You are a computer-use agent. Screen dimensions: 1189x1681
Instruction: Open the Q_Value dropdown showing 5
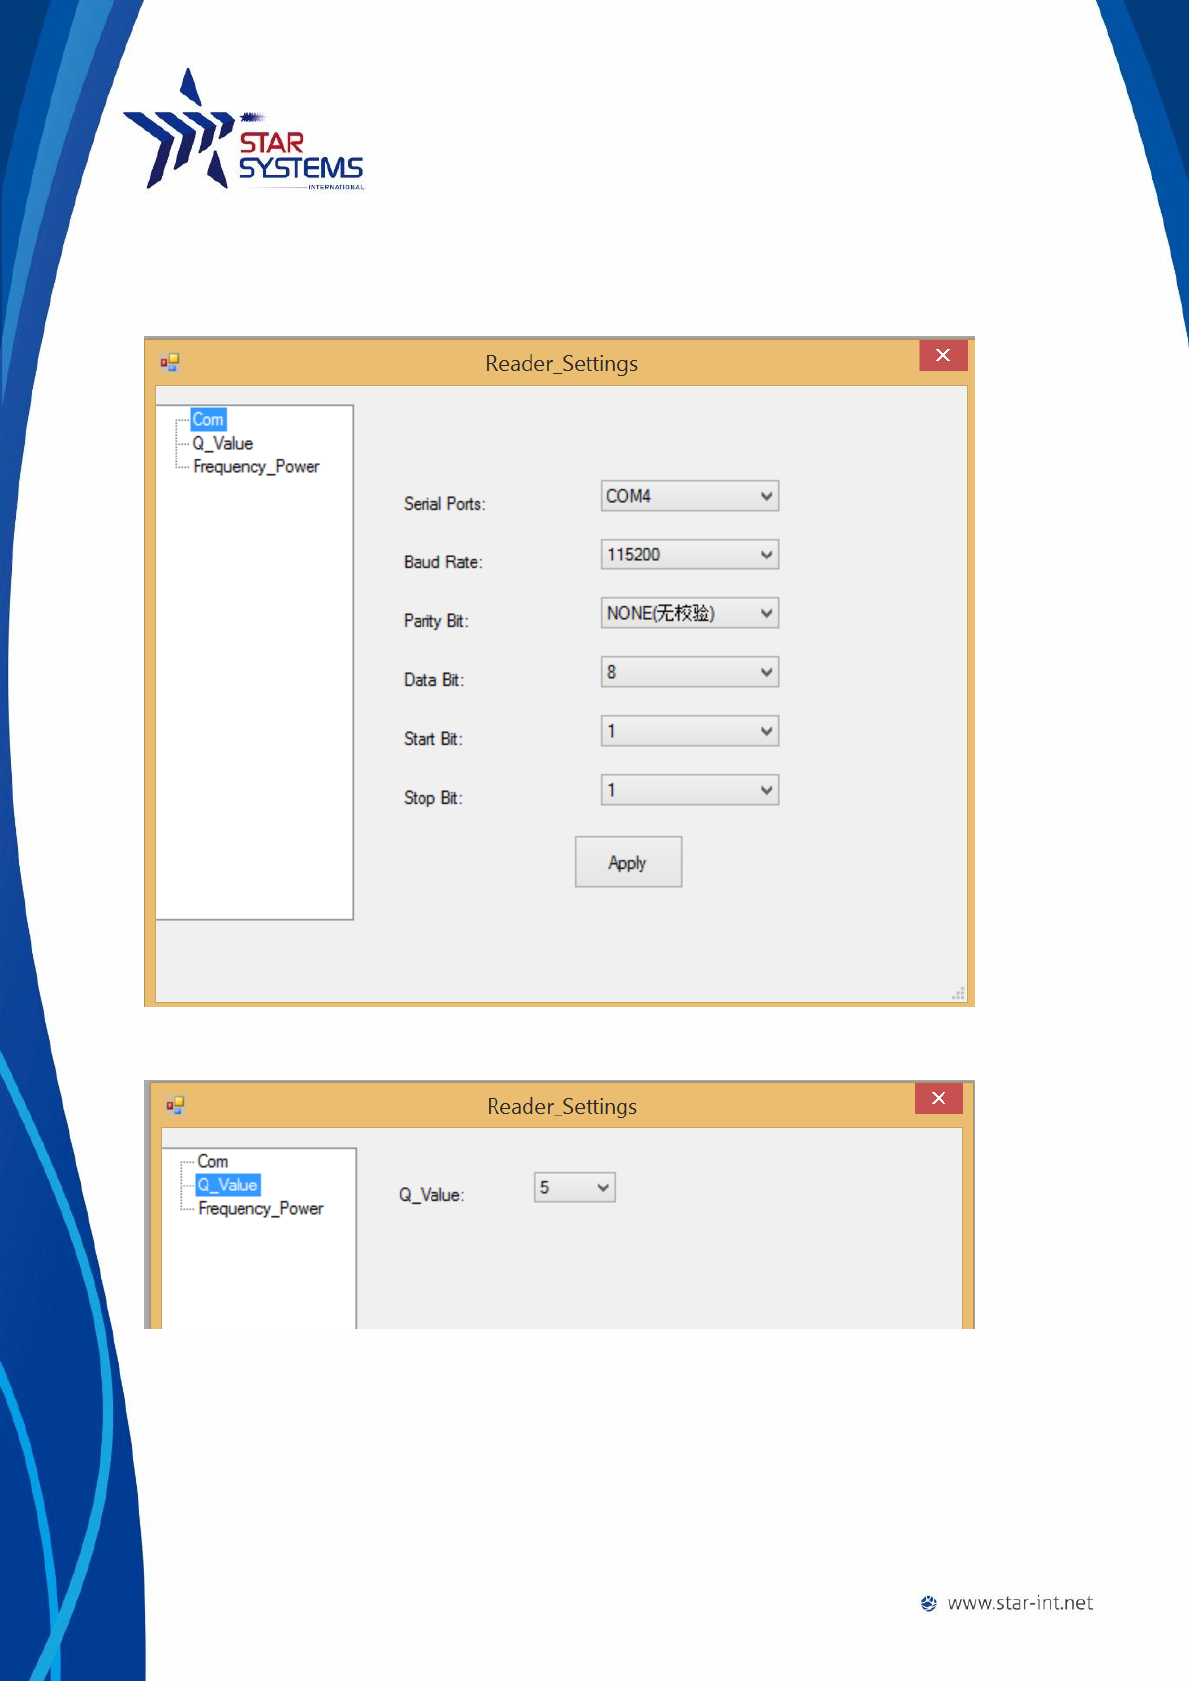(x=574, y=1187)
